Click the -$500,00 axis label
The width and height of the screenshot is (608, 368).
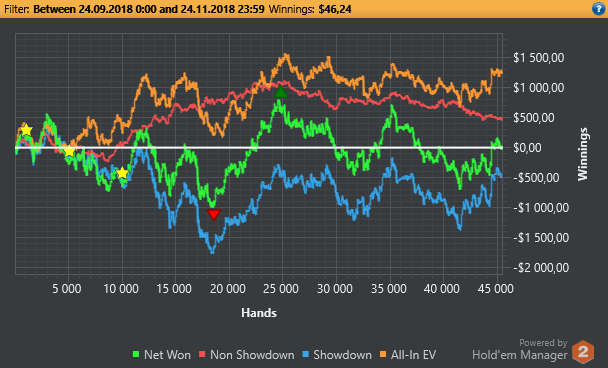tap(536, 178)
